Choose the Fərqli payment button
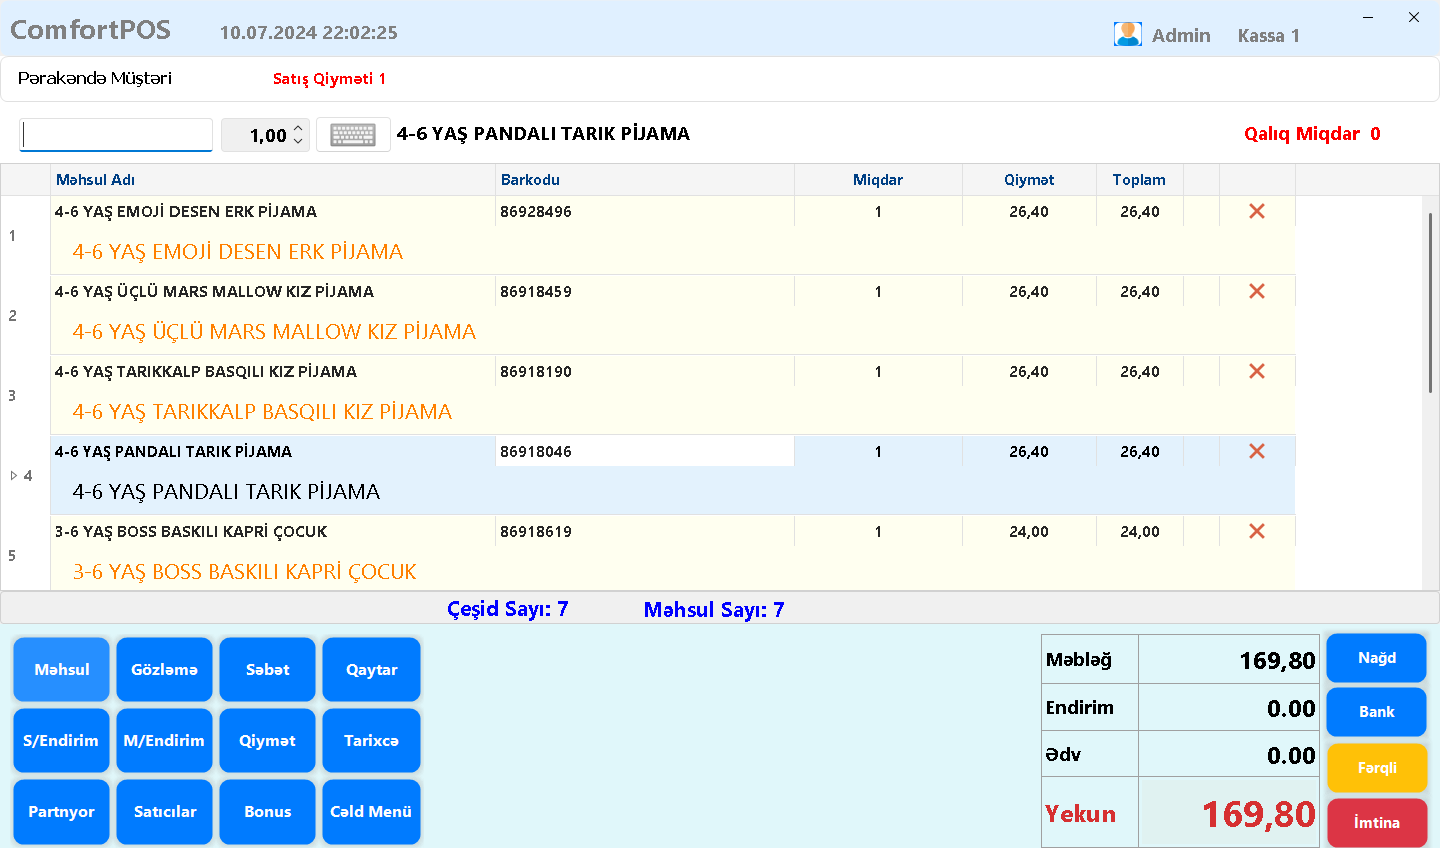Viewport: 1440px width, 848px height. (x=1377, y=768)
